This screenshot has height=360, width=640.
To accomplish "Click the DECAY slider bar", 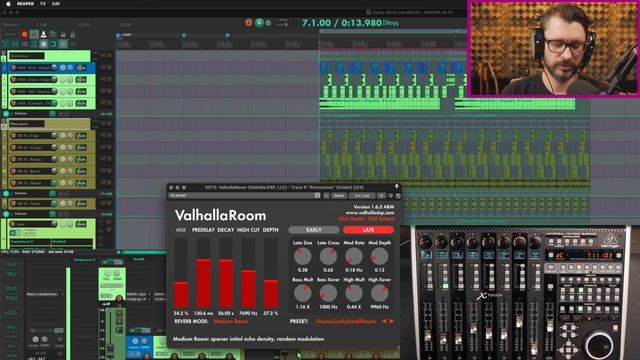I will point(226,272).
